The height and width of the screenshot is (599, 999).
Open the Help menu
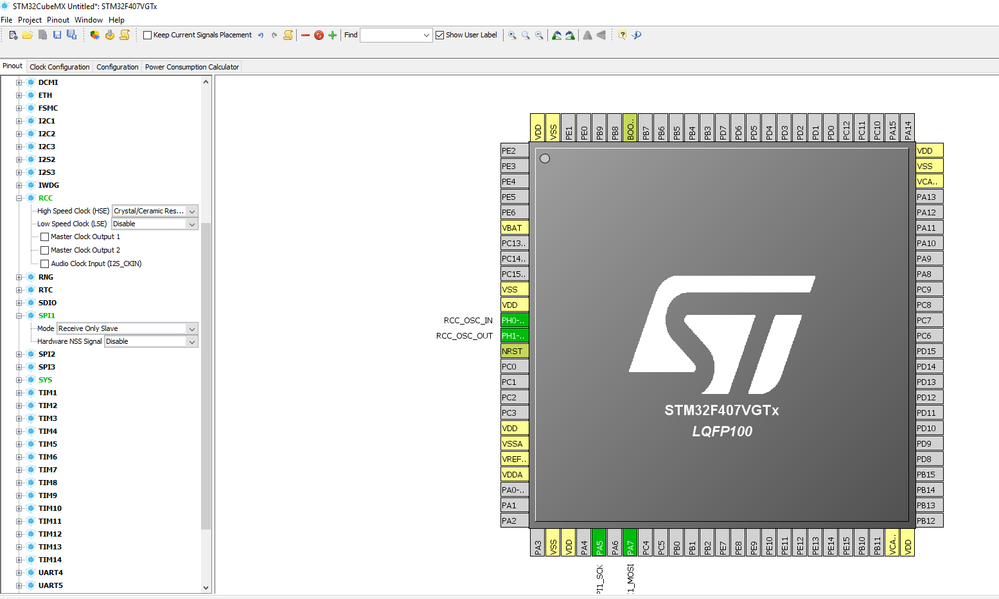tap(117, 20)
